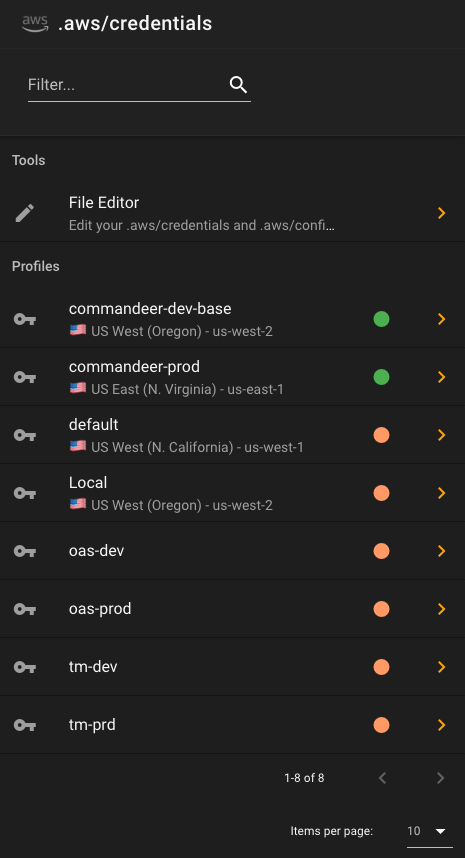465x858 pixels.
Task: Click the key icon for tm-prd
Action: click(25, 725)
